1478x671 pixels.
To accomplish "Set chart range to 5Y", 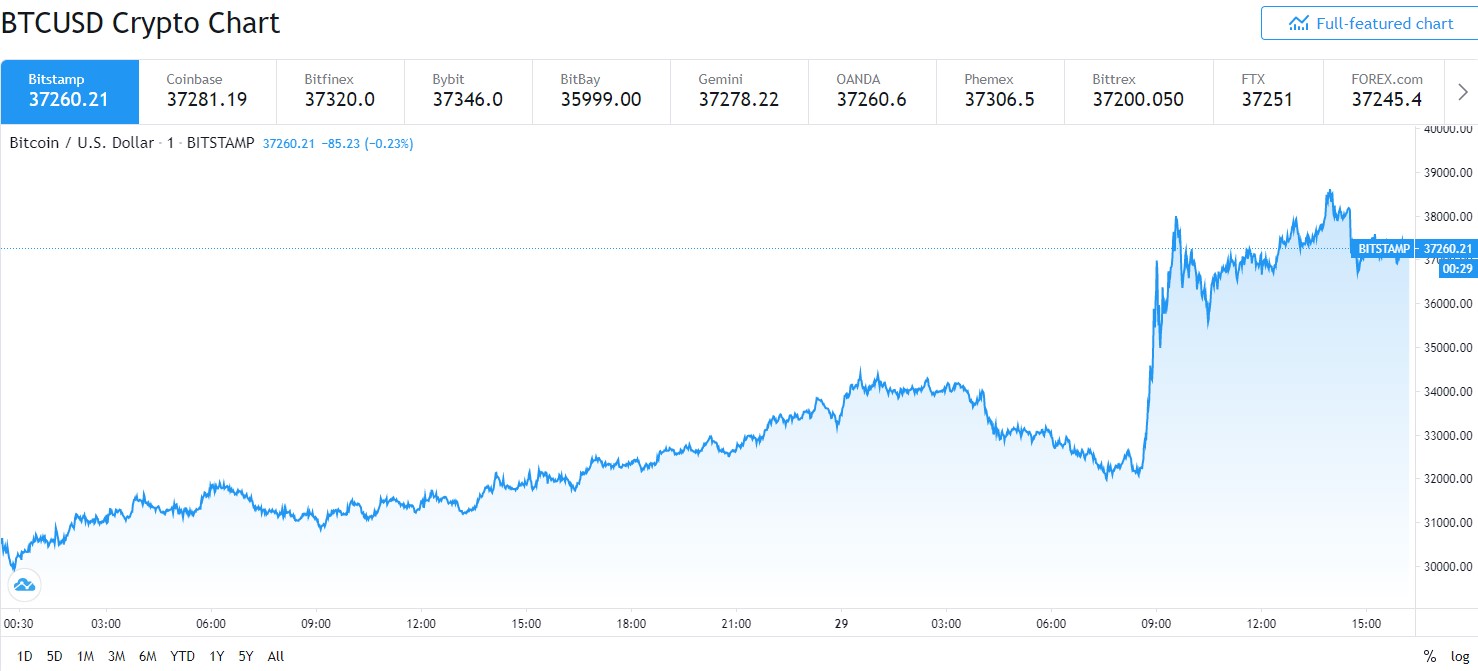I will point(245,656).
